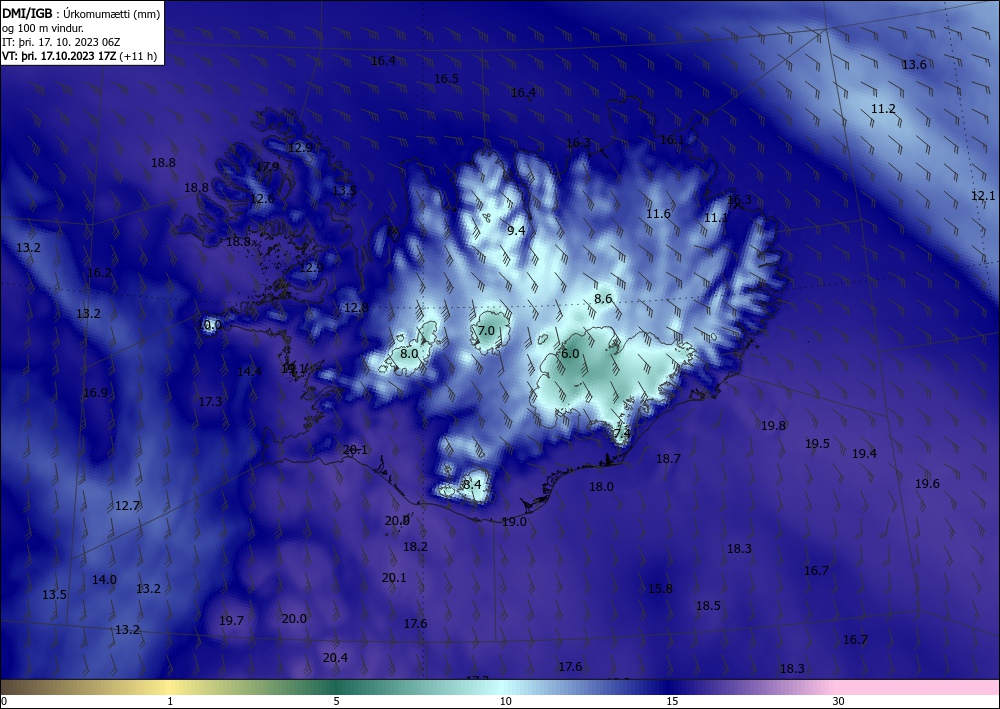Click the value "11.2" in the light band
Viewport: 1000px width, 709px height.
[x=883, y=108]
